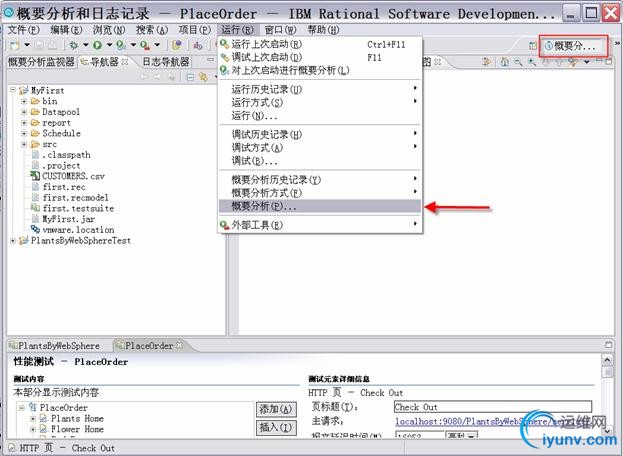Switch to the 概要分... perspective button
Screen dimensions: 623x456
pos(573,46)
